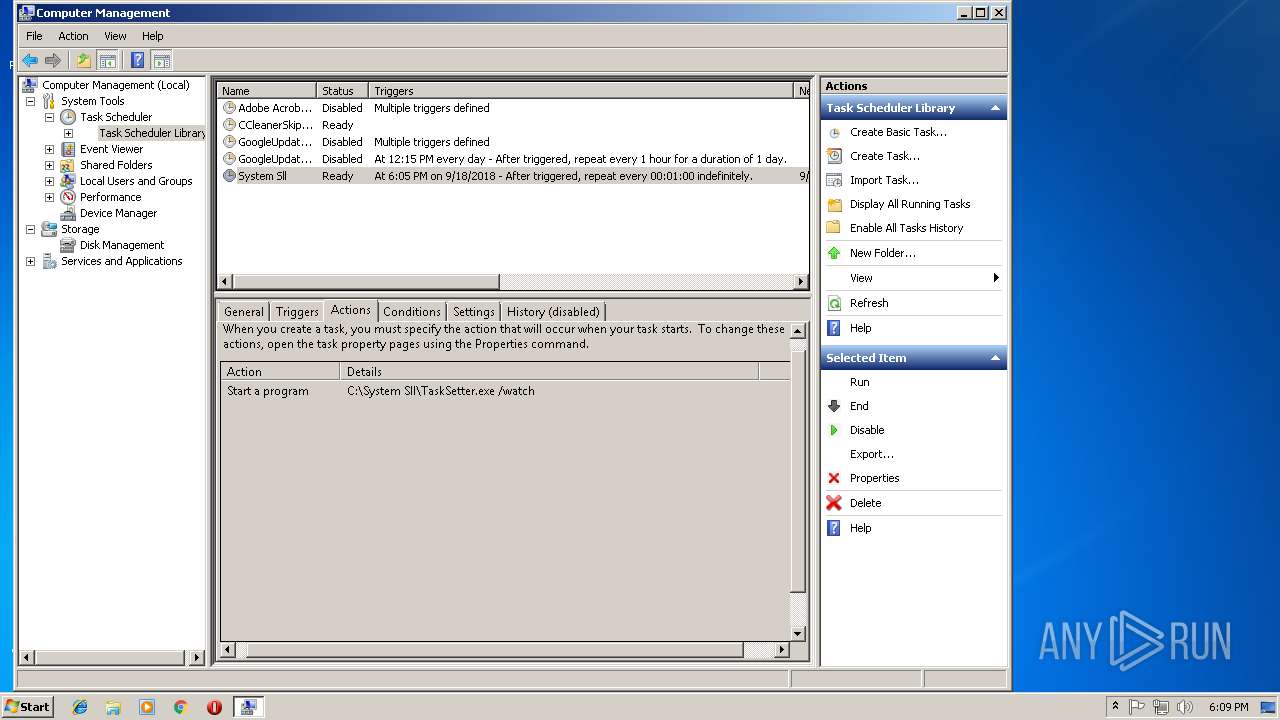Click the Performance tree icon
This screenshot has height=720, width=1280.
[68, 197]
